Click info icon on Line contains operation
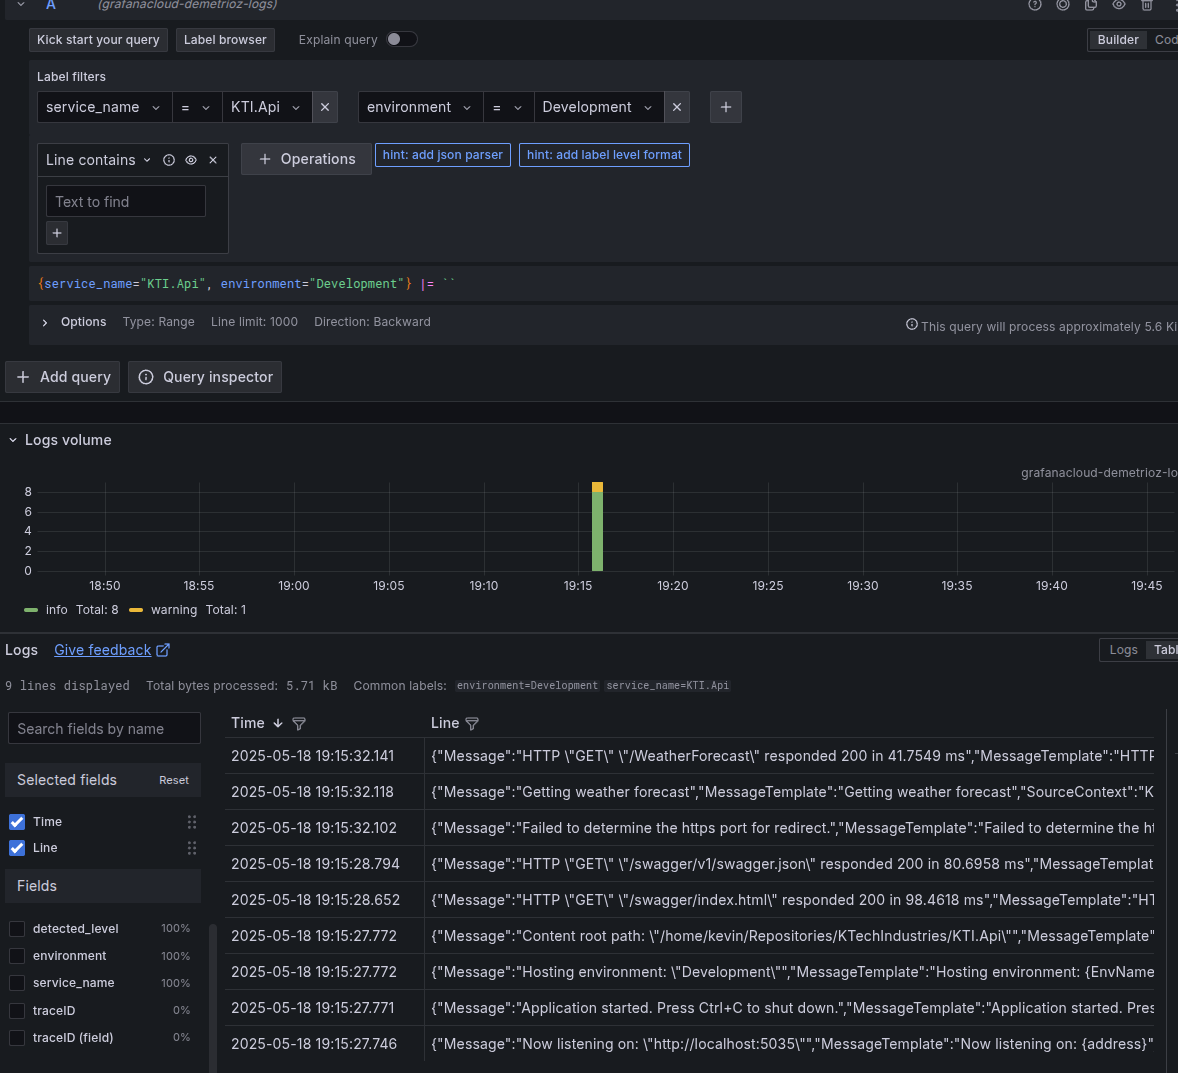1178x1073 pixels. pos(169,160)
